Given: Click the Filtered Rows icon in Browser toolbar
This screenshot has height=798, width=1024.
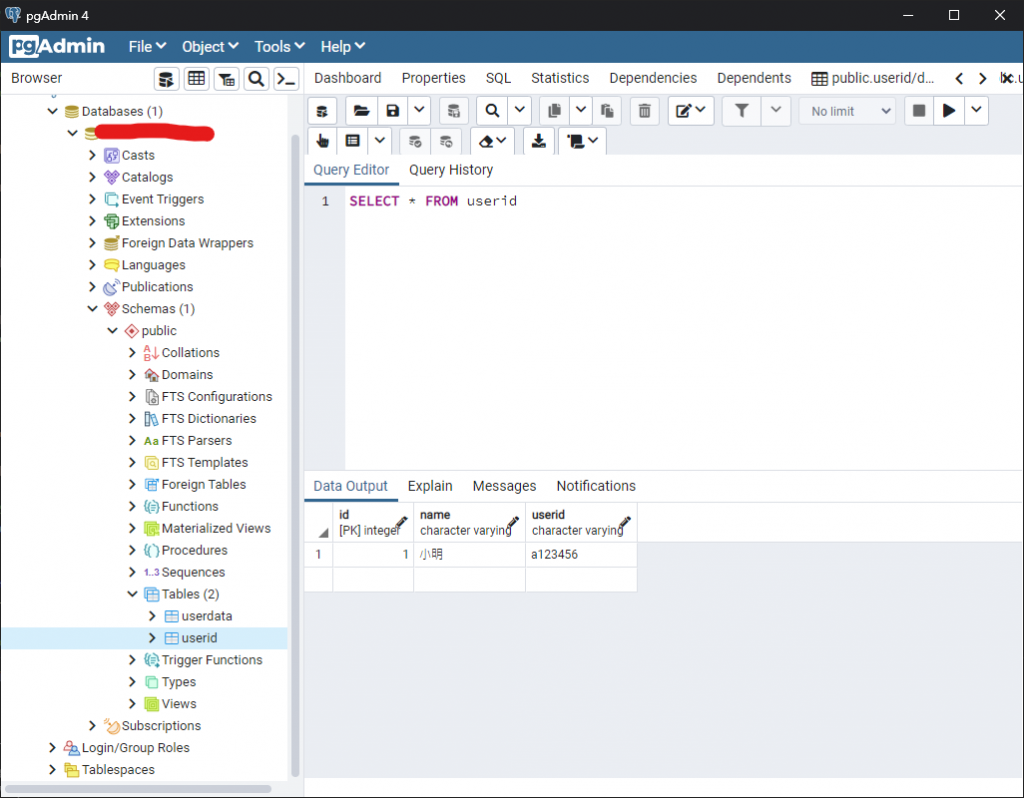Looking at the screenshot, I should [226, 79].
